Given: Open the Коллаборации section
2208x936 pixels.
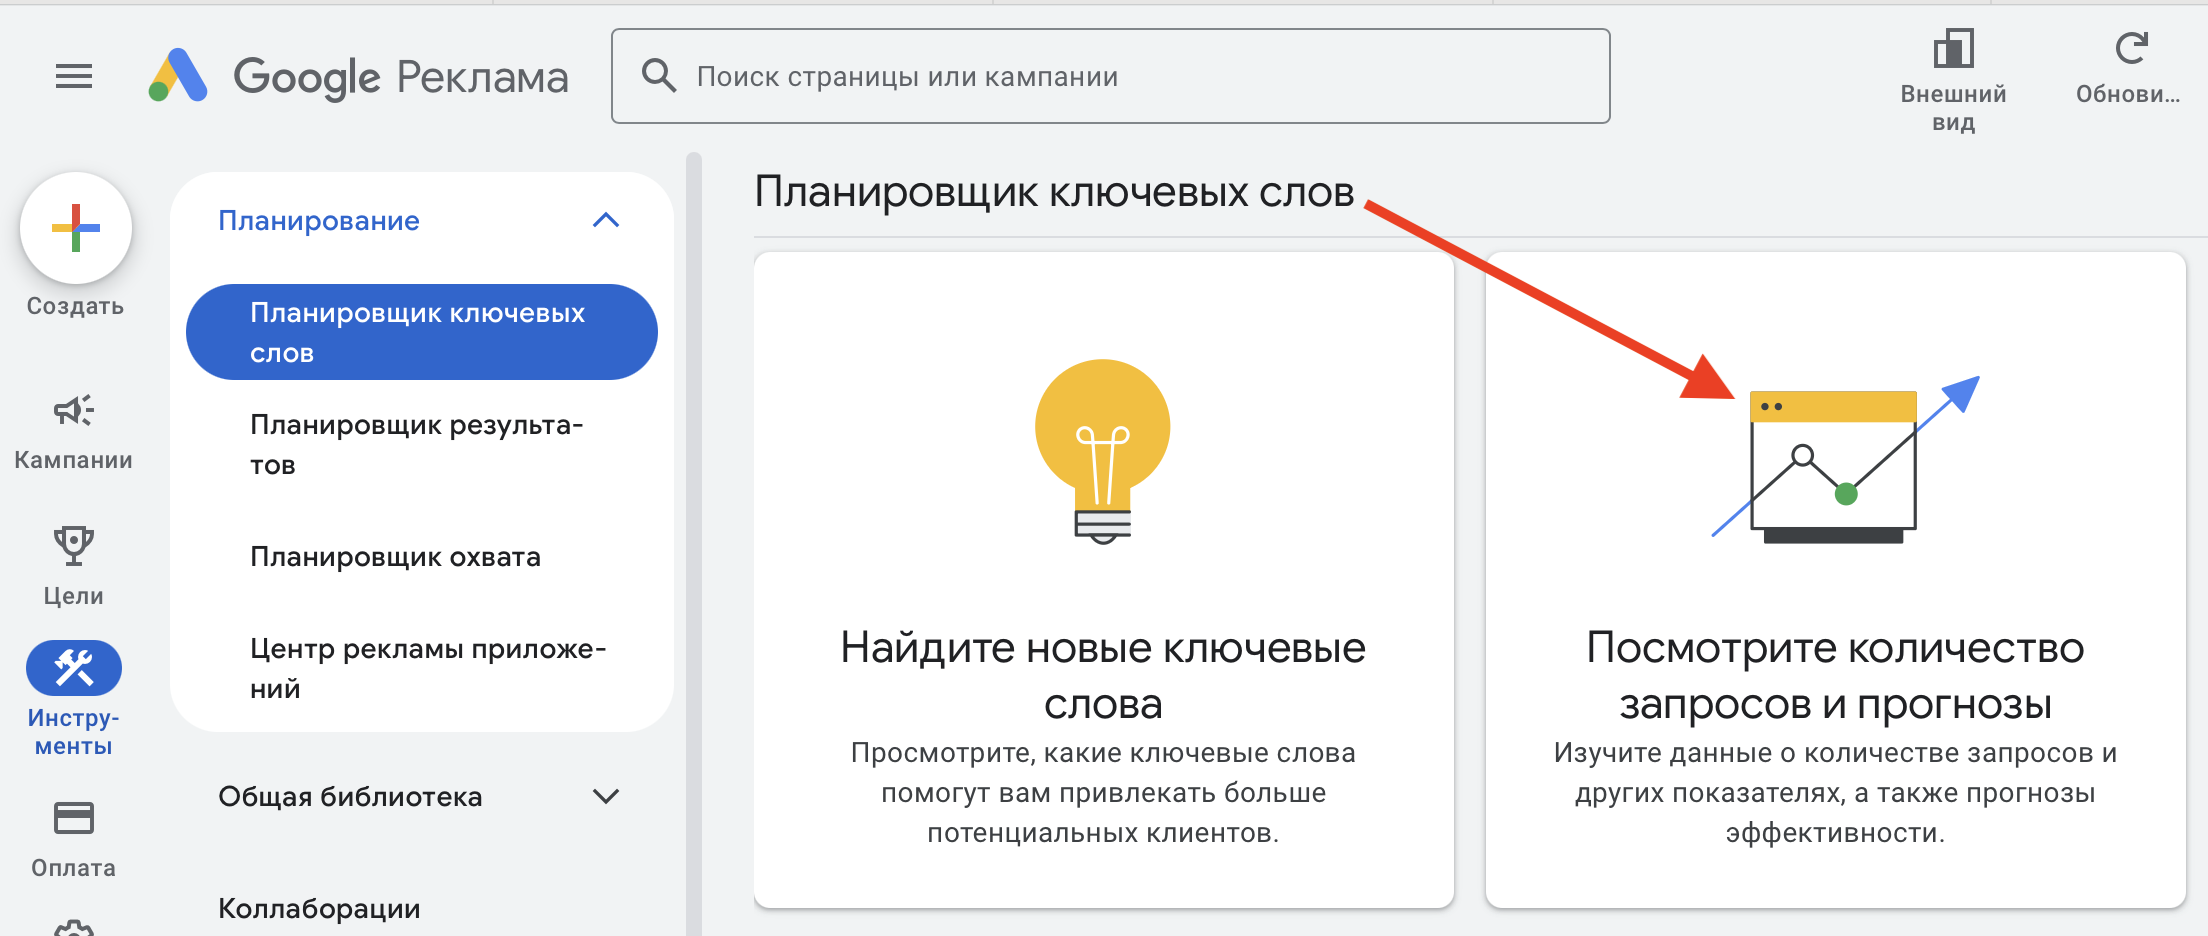Looking at the screenshot, I should pos(320,908).
